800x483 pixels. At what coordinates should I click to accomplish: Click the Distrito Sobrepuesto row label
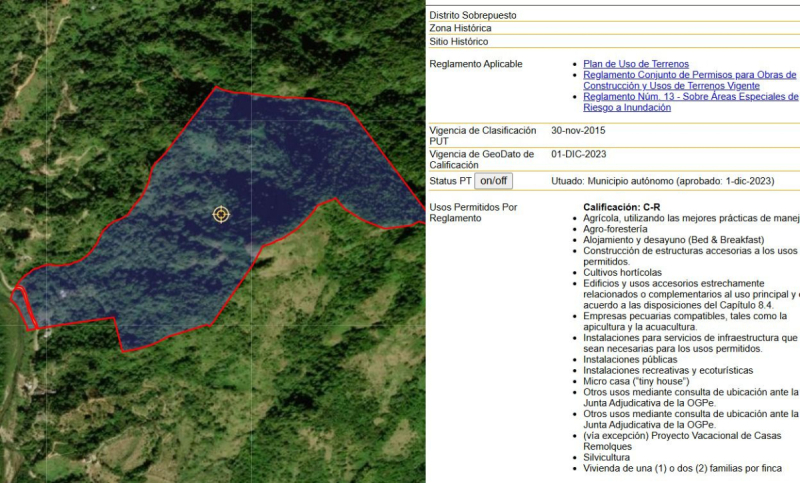coord(473,15)
